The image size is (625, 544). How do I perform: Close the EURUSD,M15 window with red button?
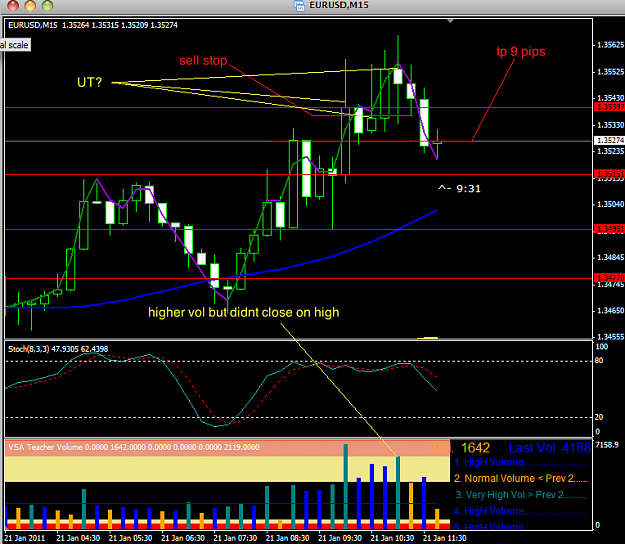coord(13,5)
